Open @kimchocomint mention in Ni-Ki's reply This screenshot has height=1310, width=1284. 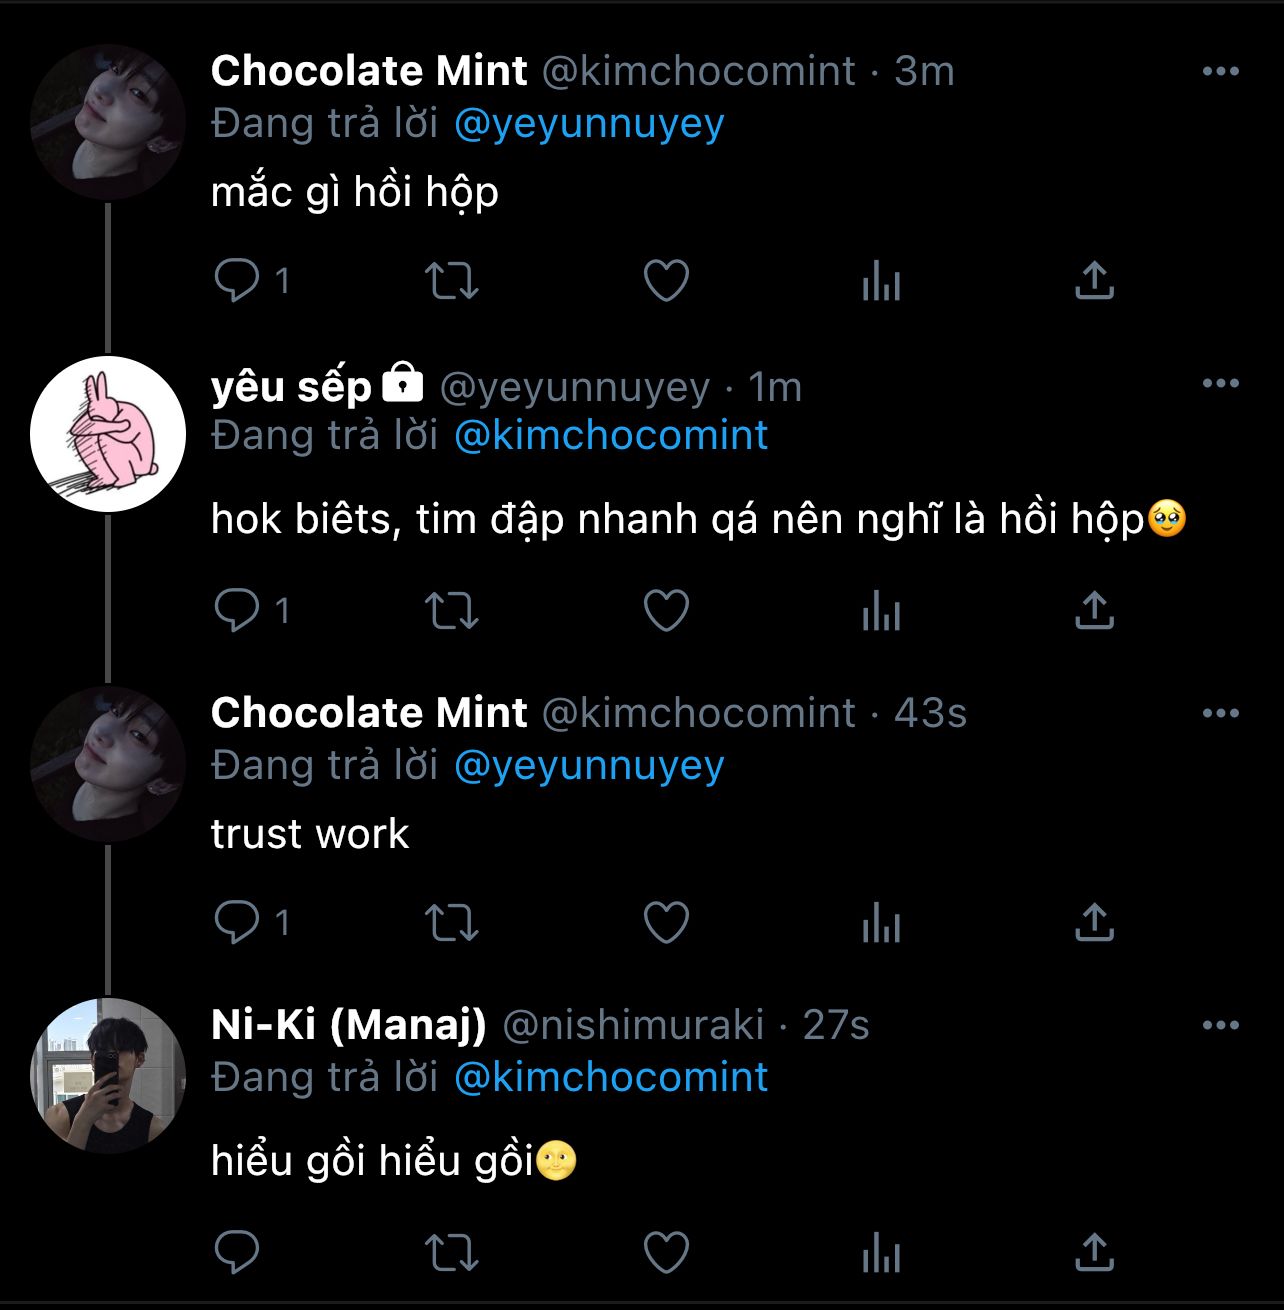[611, 1078]
